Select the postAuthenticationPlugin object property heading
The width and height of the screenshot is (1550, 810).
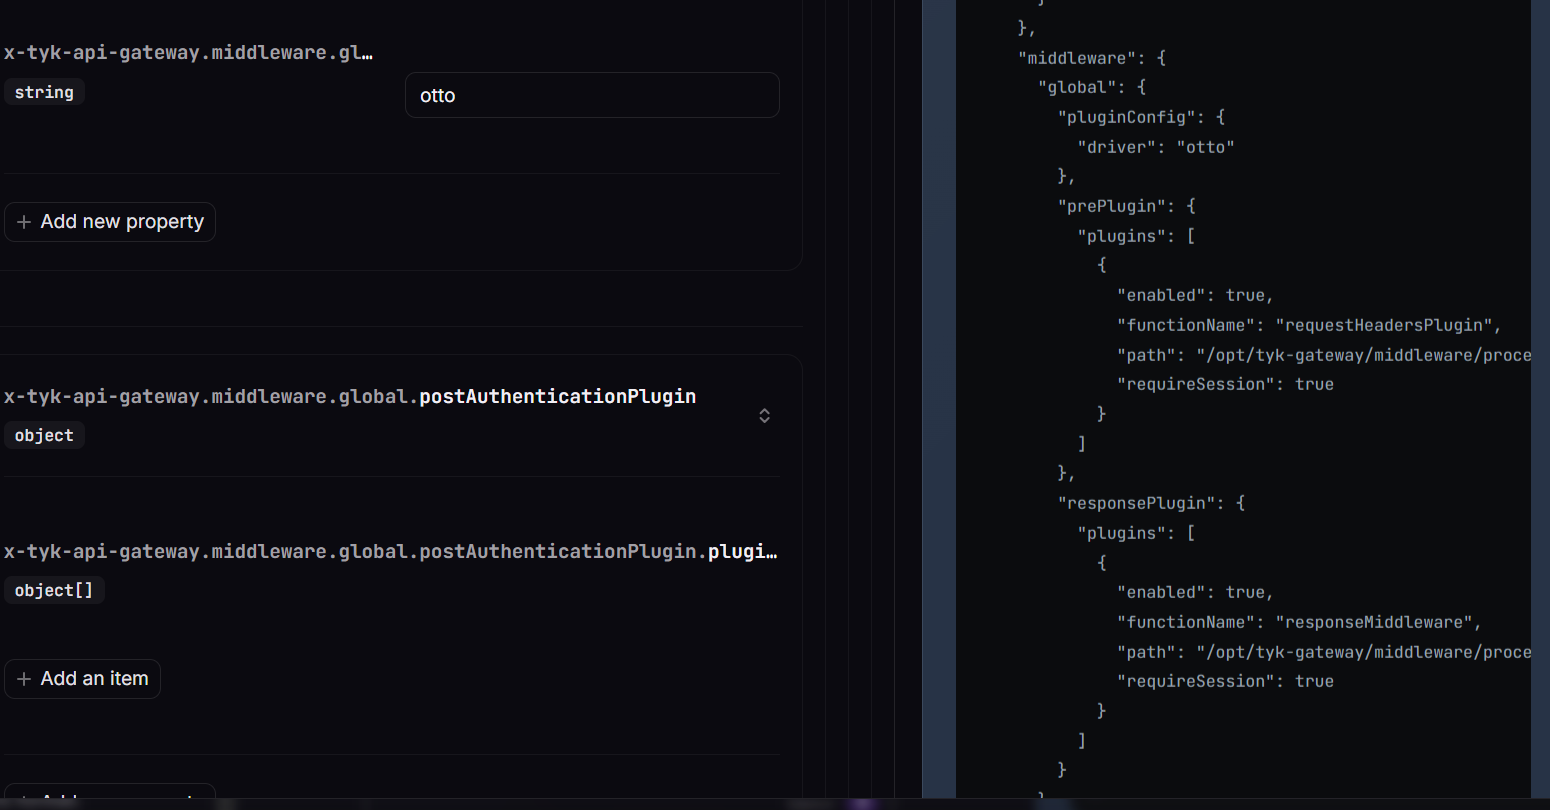click(x=350, y=397)
